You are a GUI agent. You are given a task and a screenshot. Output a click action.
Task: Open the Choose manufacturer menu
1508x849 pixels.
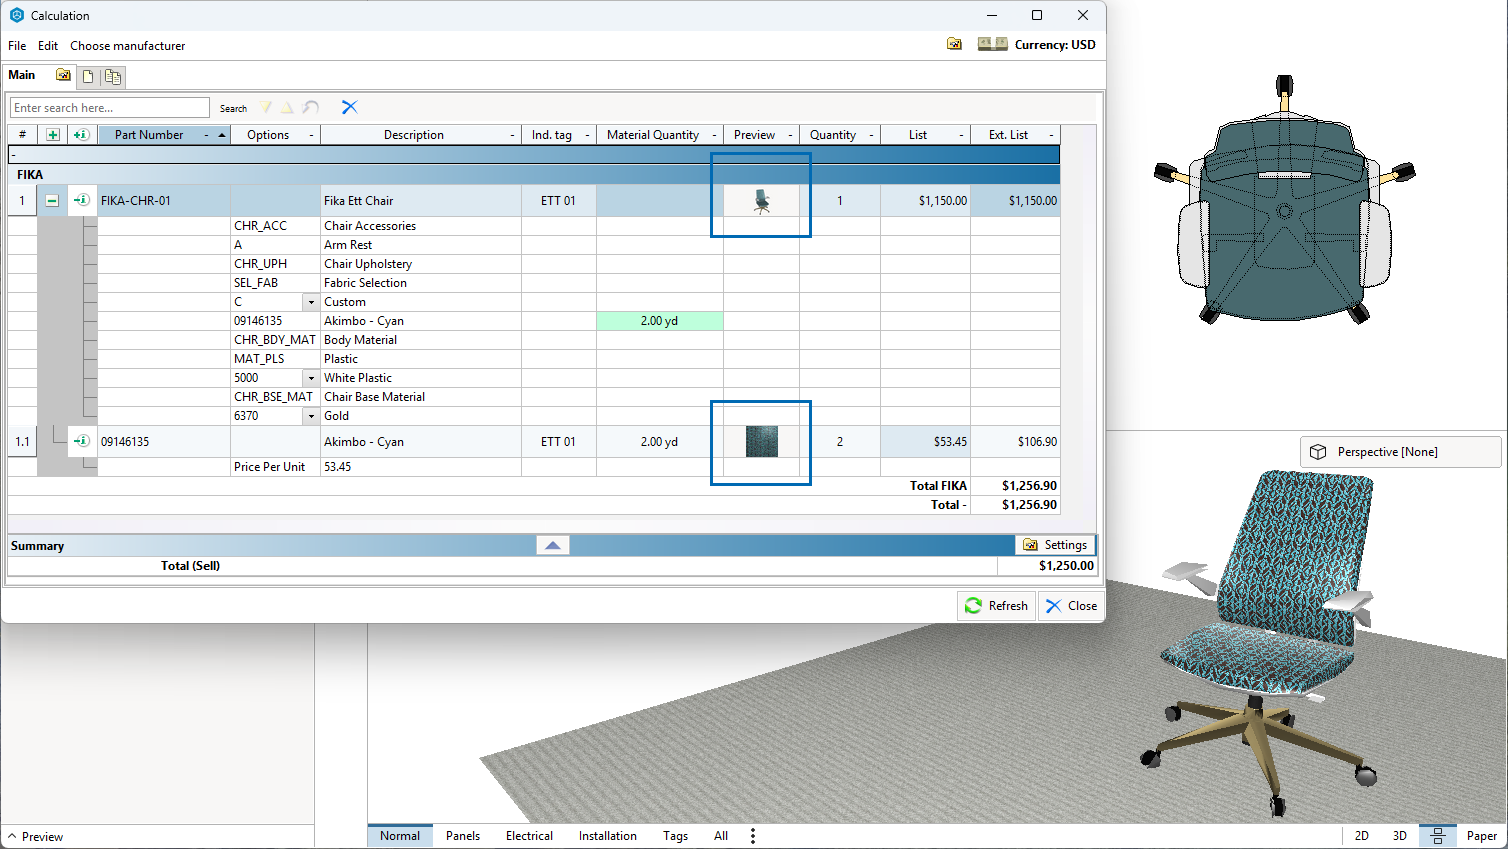point(127,46)
